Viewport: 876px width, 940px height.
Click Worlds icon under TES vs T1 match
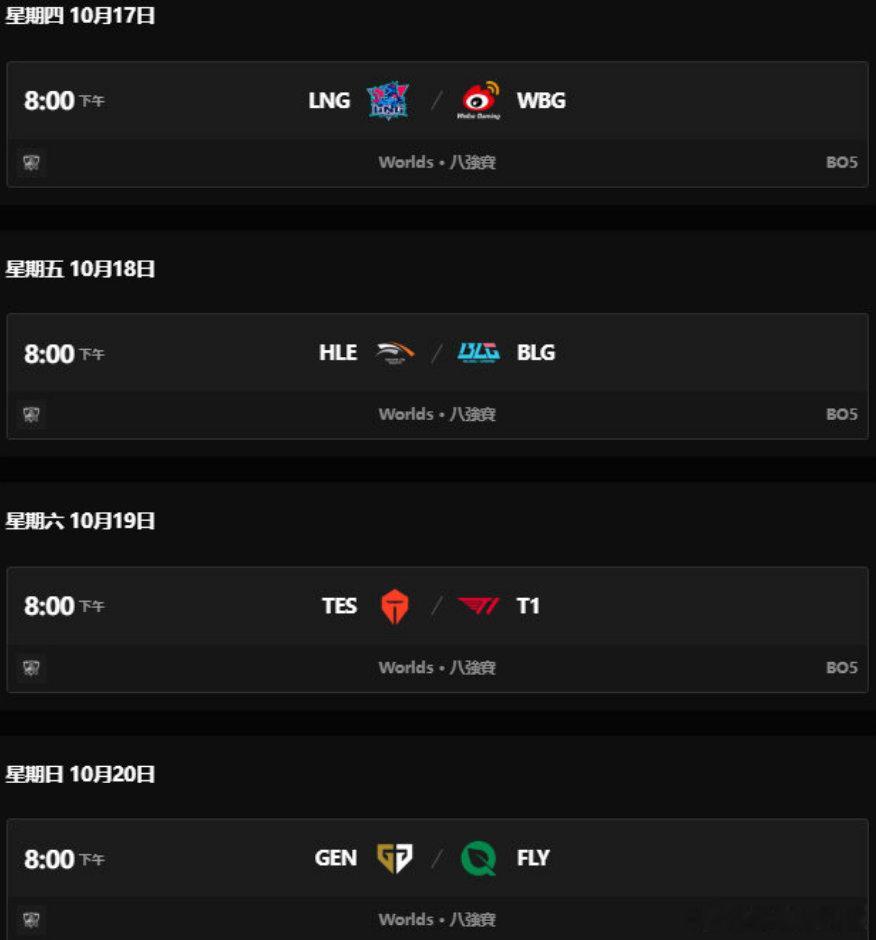tap(31, 668)
